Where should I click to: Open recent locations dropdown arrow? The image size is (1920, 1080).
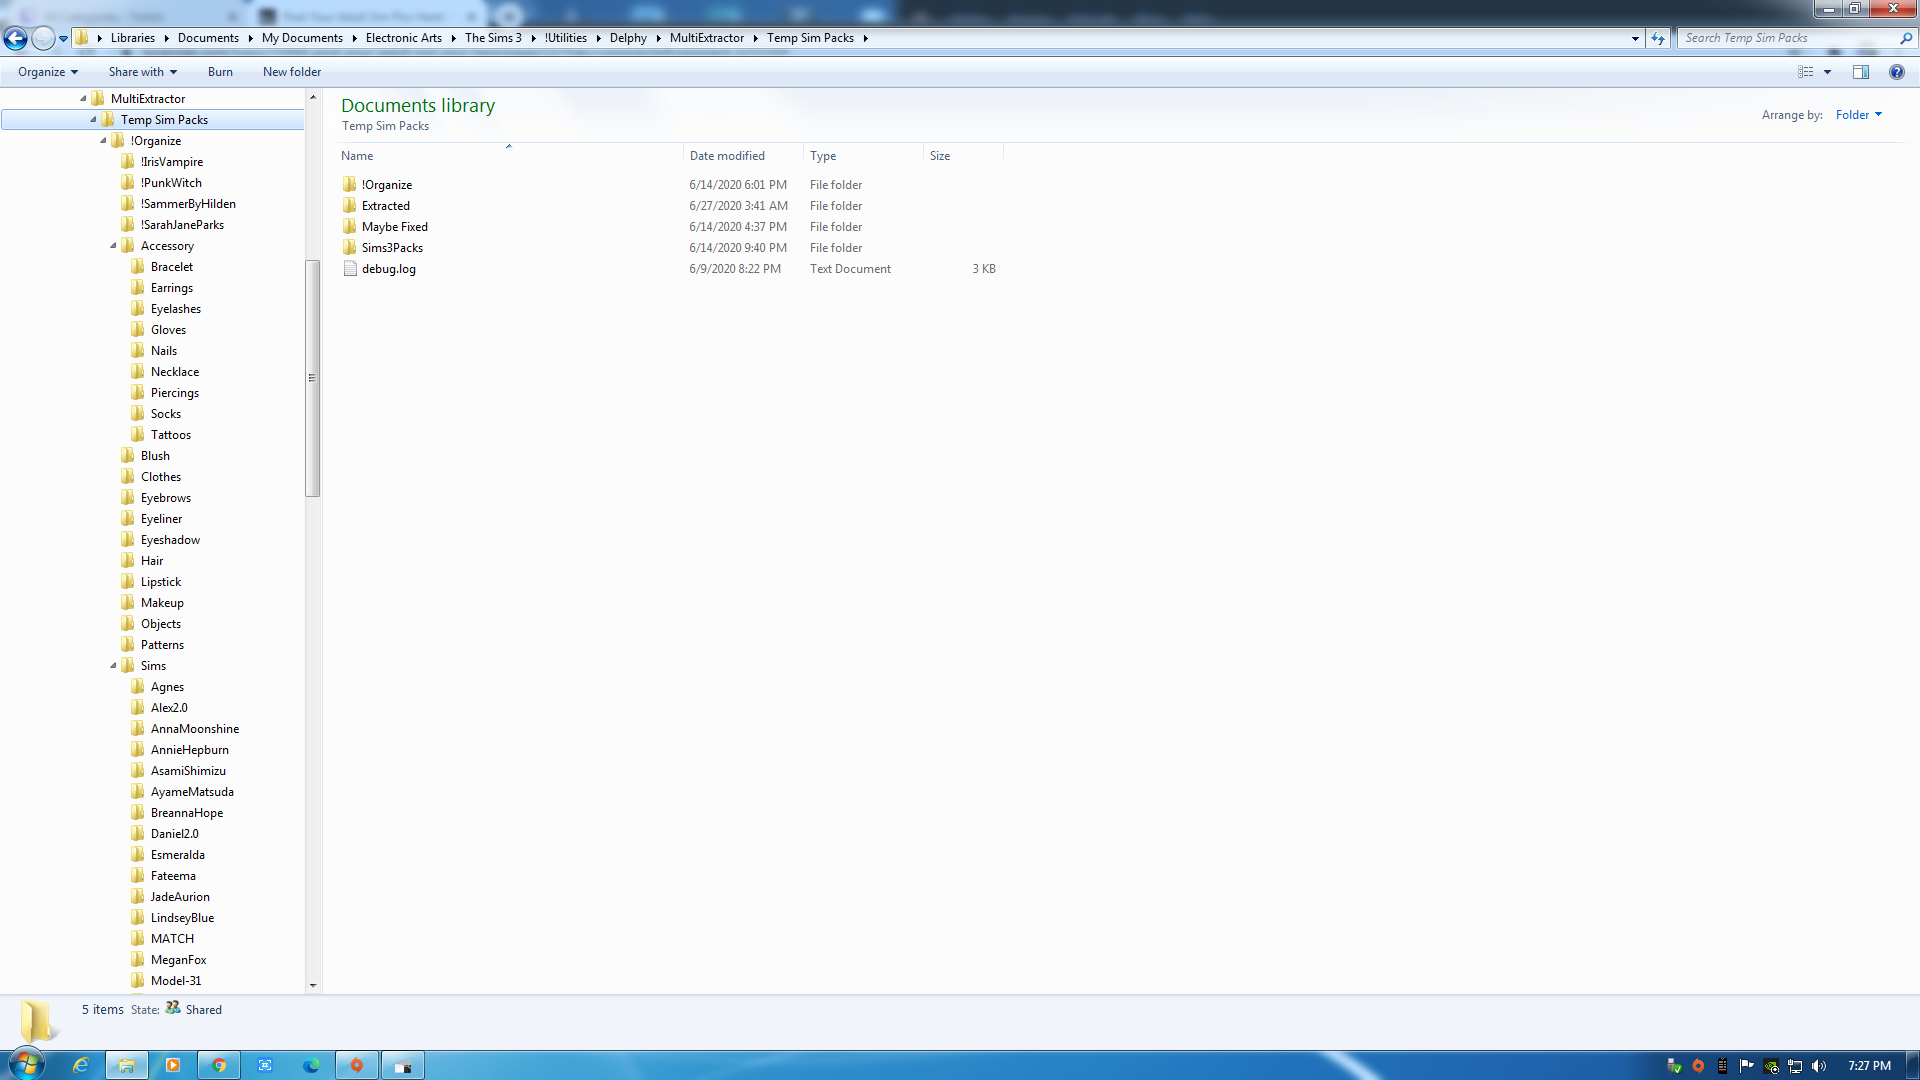(x=63, y=39)
